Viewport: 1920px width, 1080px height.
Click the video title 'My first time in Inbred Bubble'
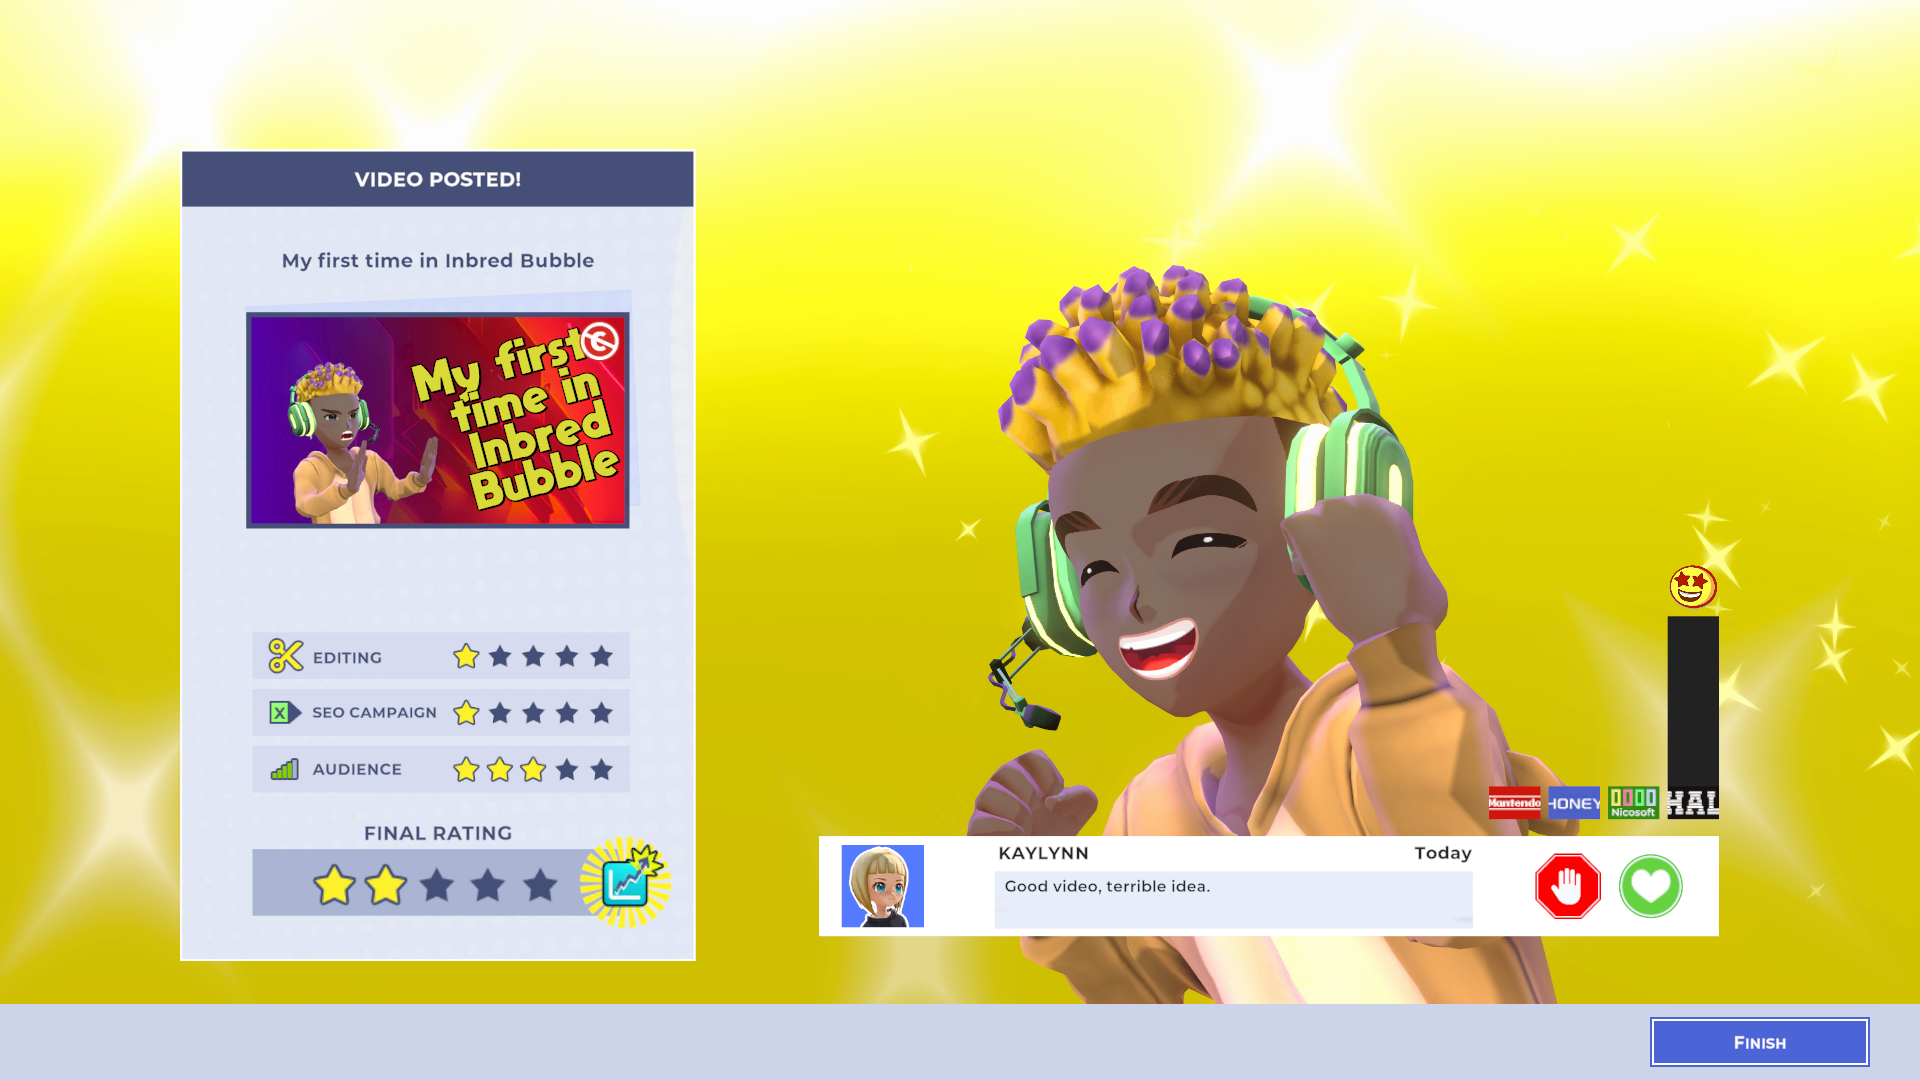tap(437, 261)
